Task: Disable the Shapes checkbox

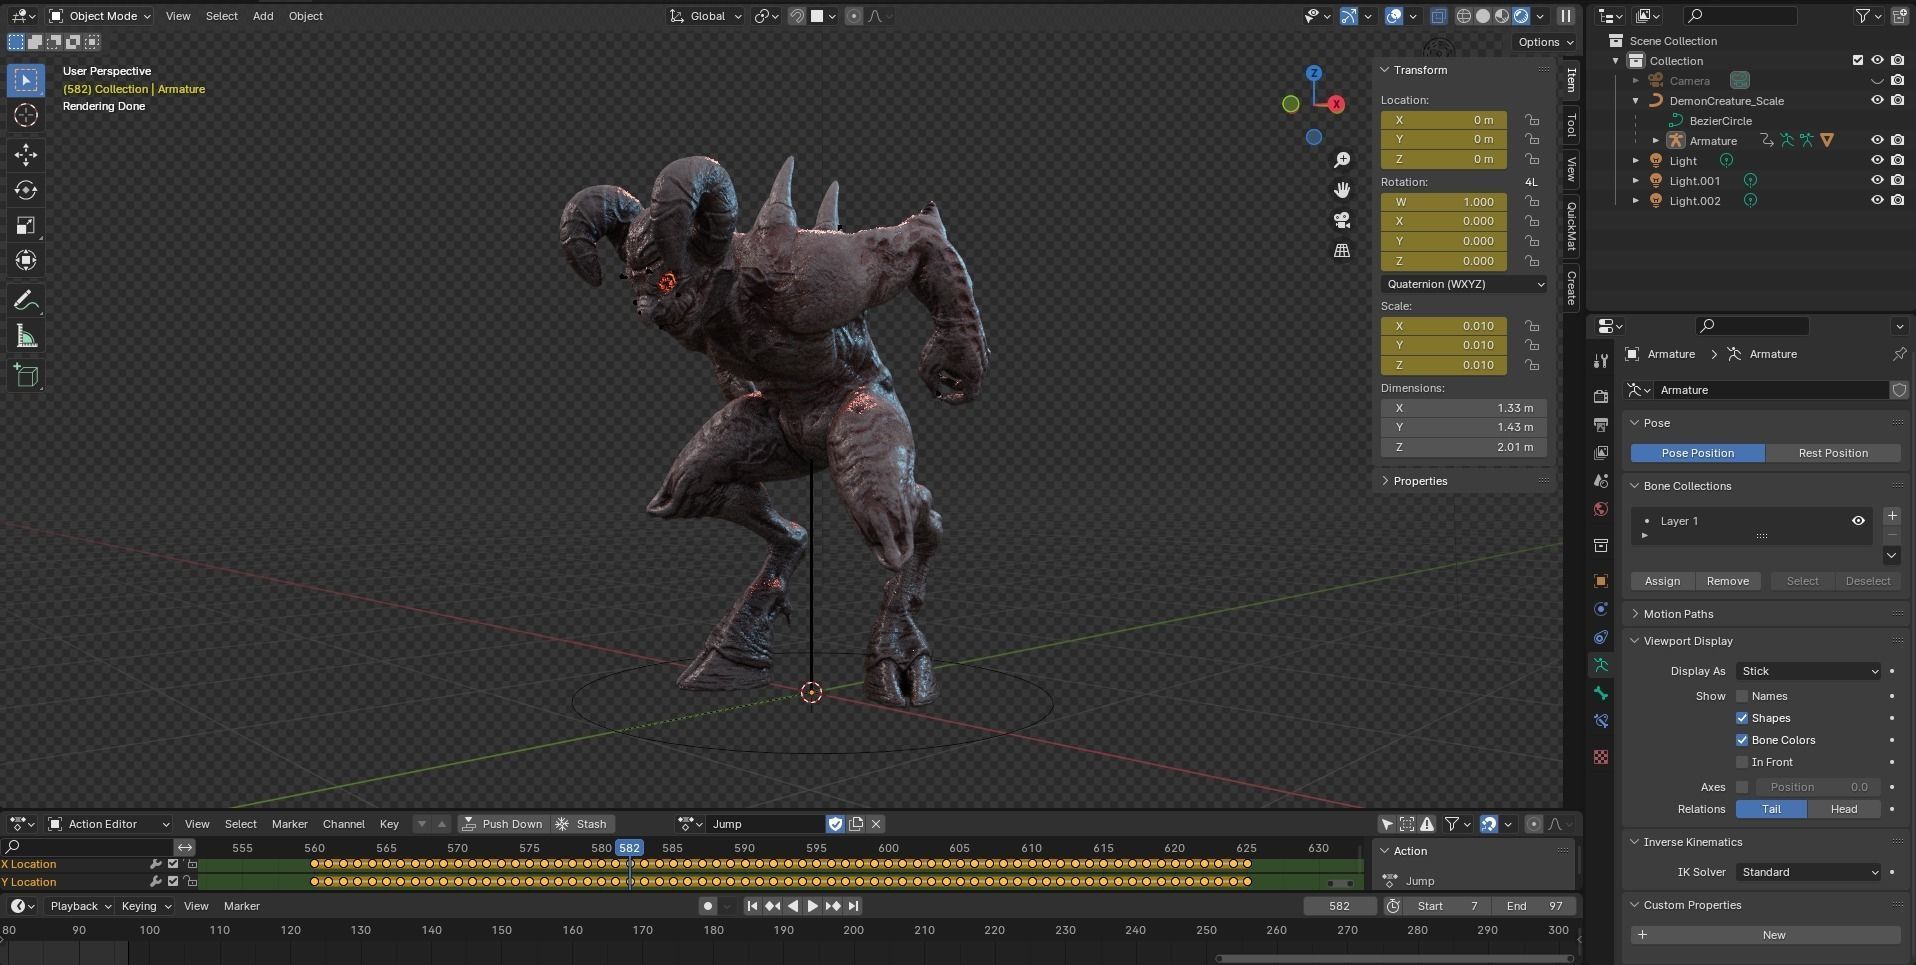Action: coord(1742,718)
